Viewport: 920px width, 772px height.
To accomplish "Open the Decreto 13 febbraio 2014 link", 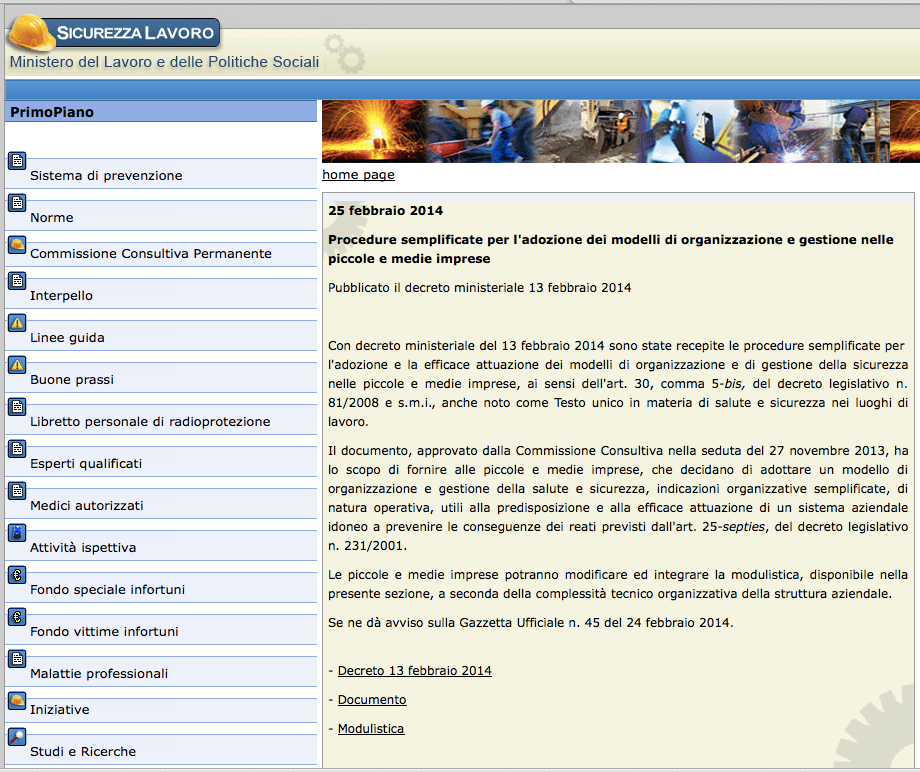I will pos(414,670).
